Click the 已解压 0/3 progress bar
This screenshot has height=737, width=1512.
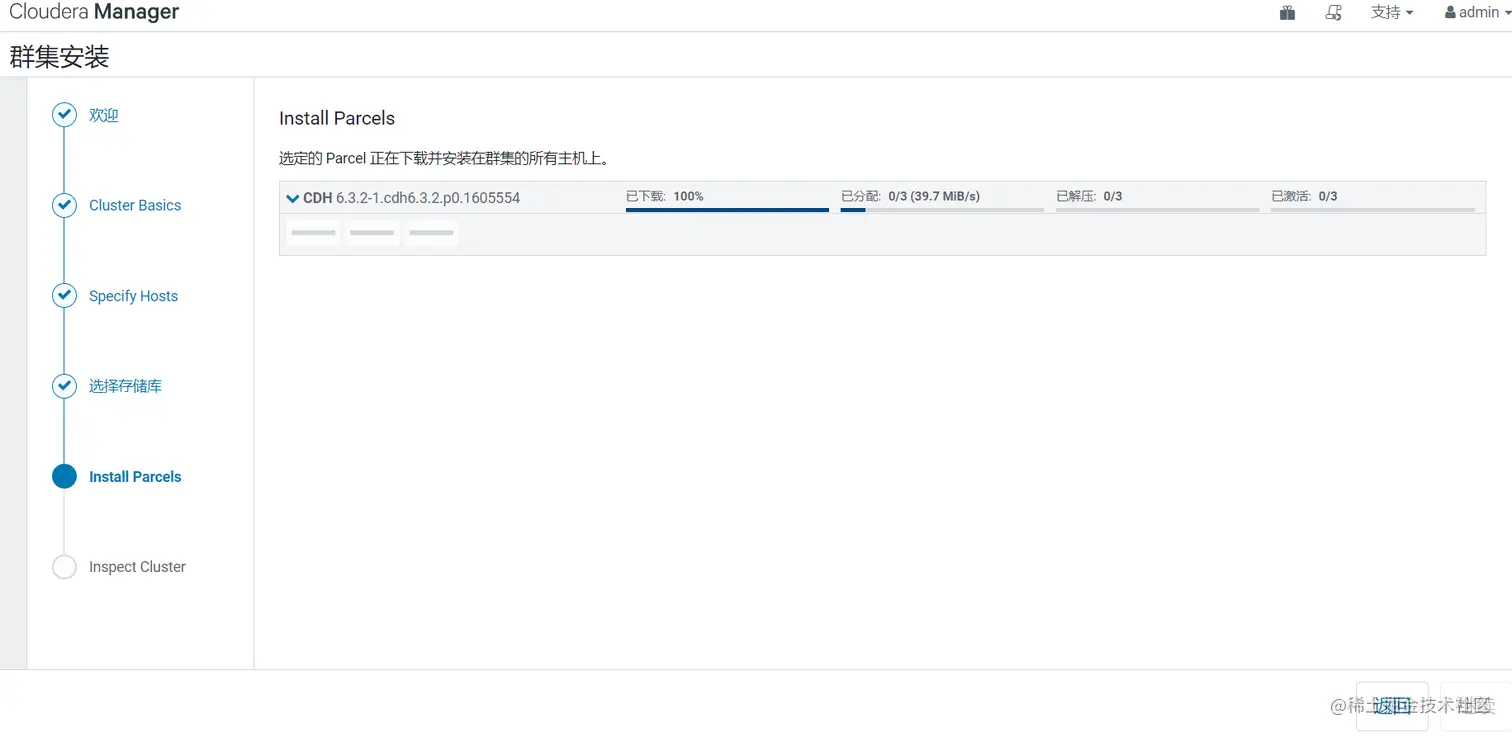pos(1157,209)
